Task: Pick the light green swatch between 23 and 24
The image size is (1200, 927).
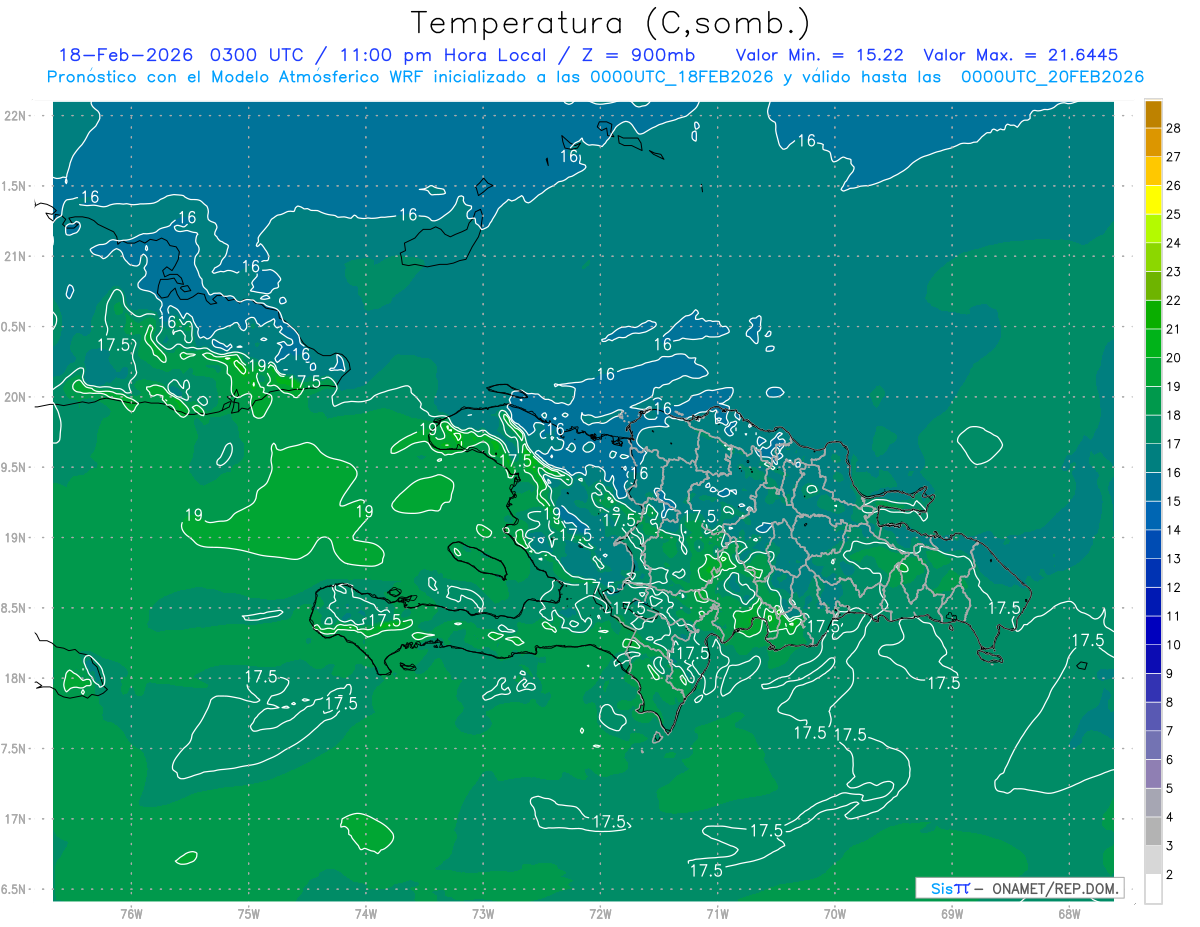Action: coord(1153,258)
